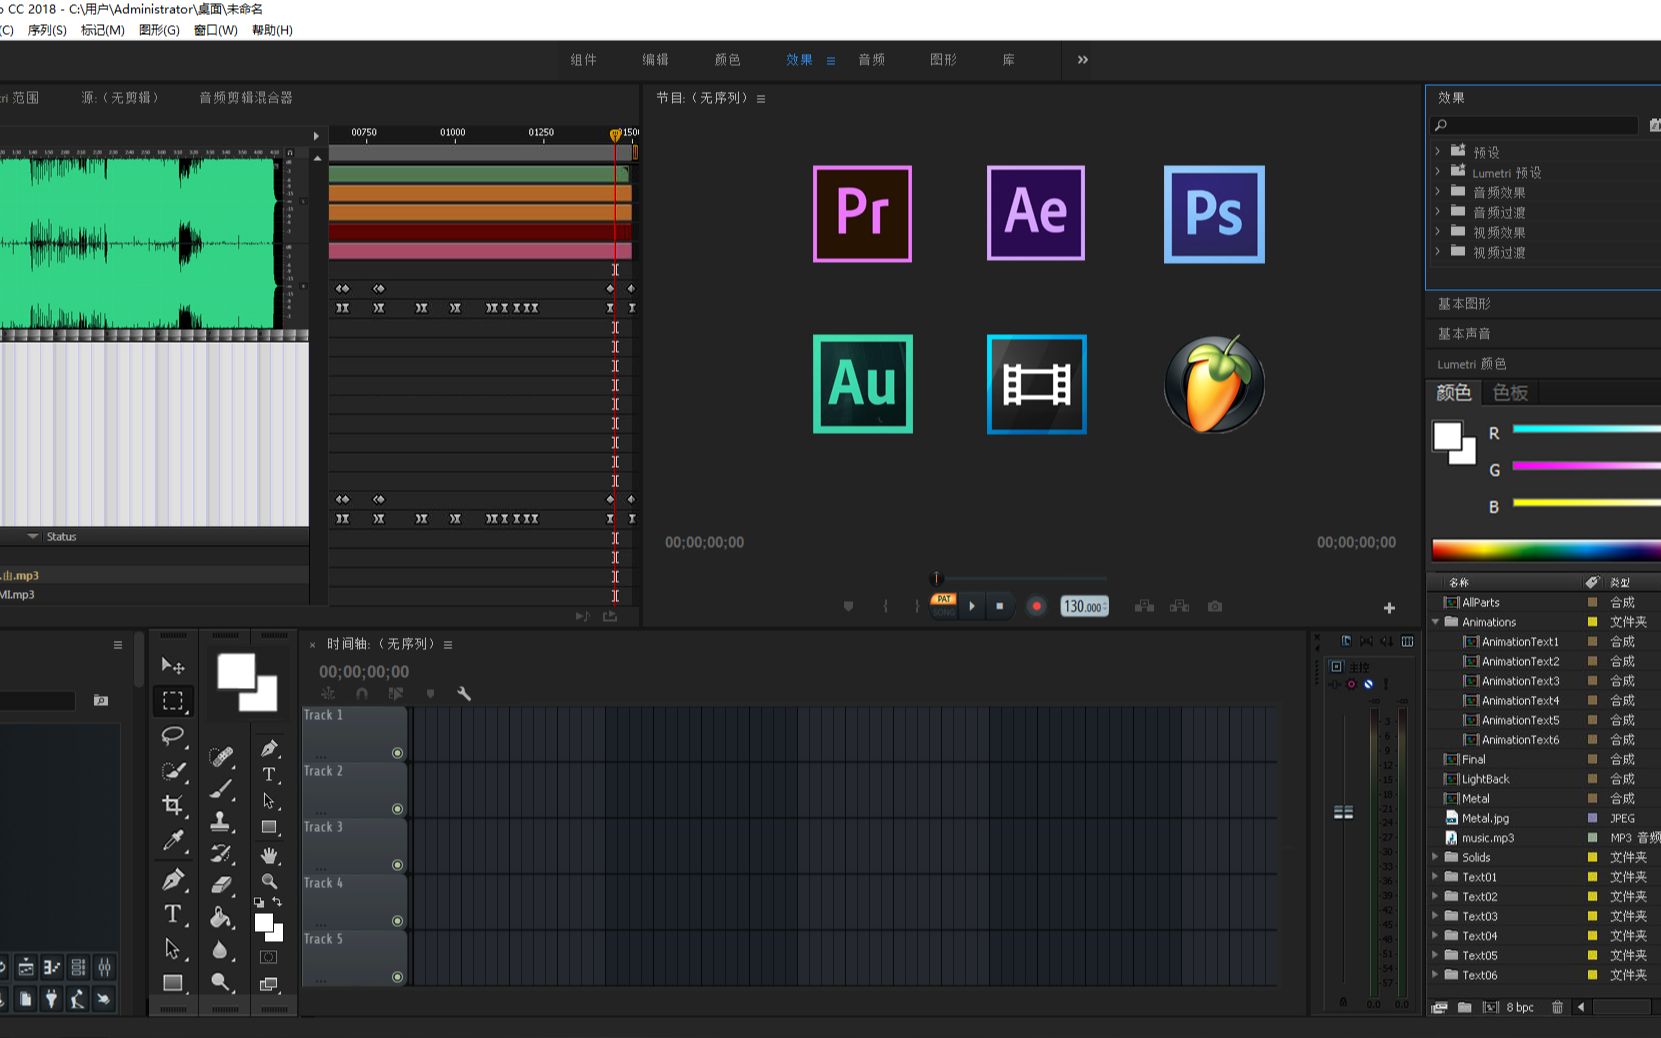1661x1038 pixels.
Task: Open the 序列(S) menu
Action: pos(47,30)
